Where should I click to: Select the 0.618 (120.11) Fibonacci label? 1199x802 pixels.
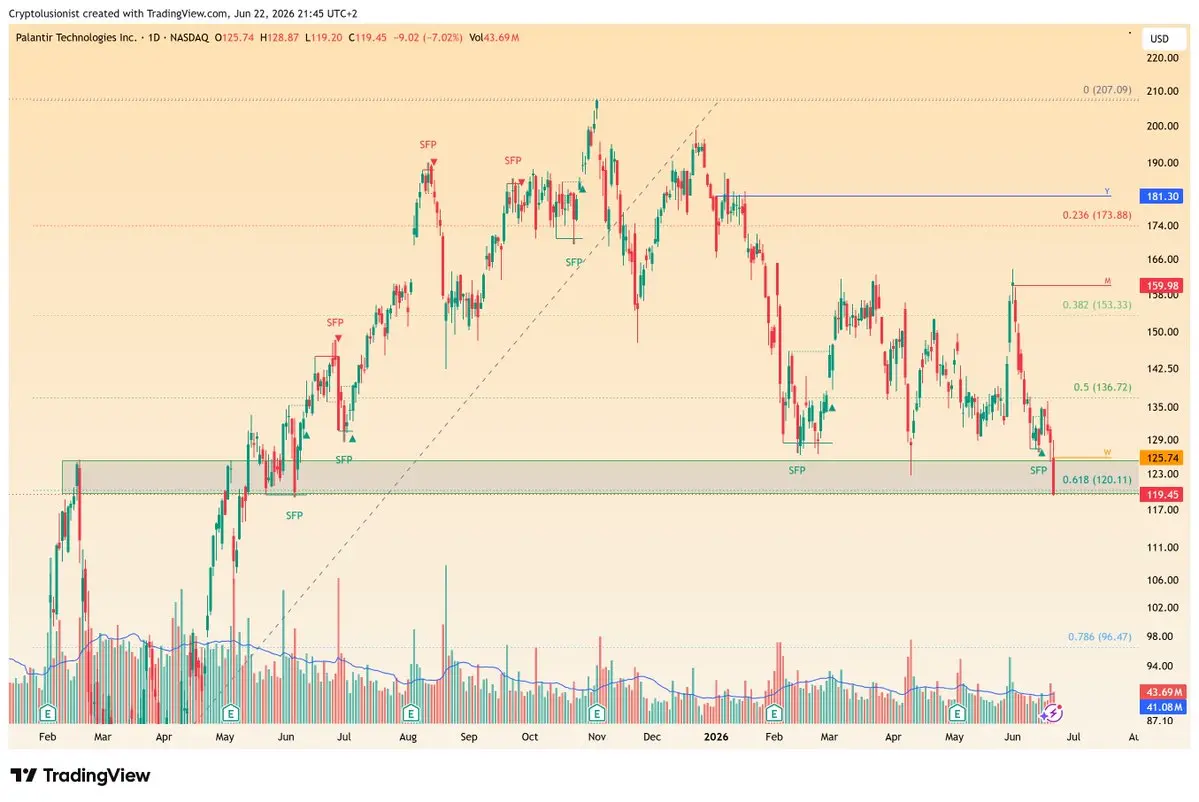[1097, 479]
